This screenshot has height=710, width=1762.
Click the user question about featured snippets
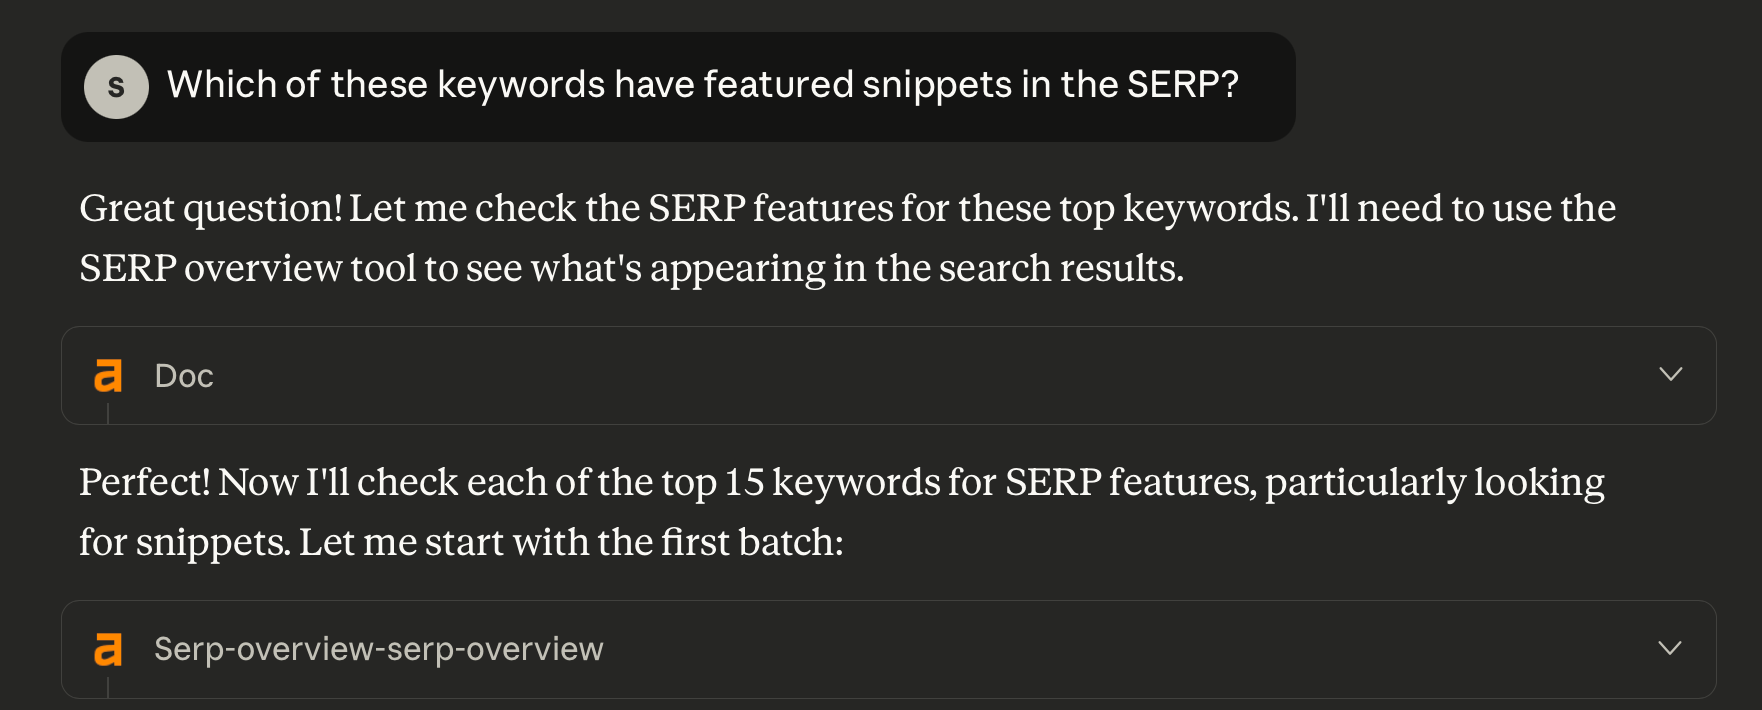[702, 85]
